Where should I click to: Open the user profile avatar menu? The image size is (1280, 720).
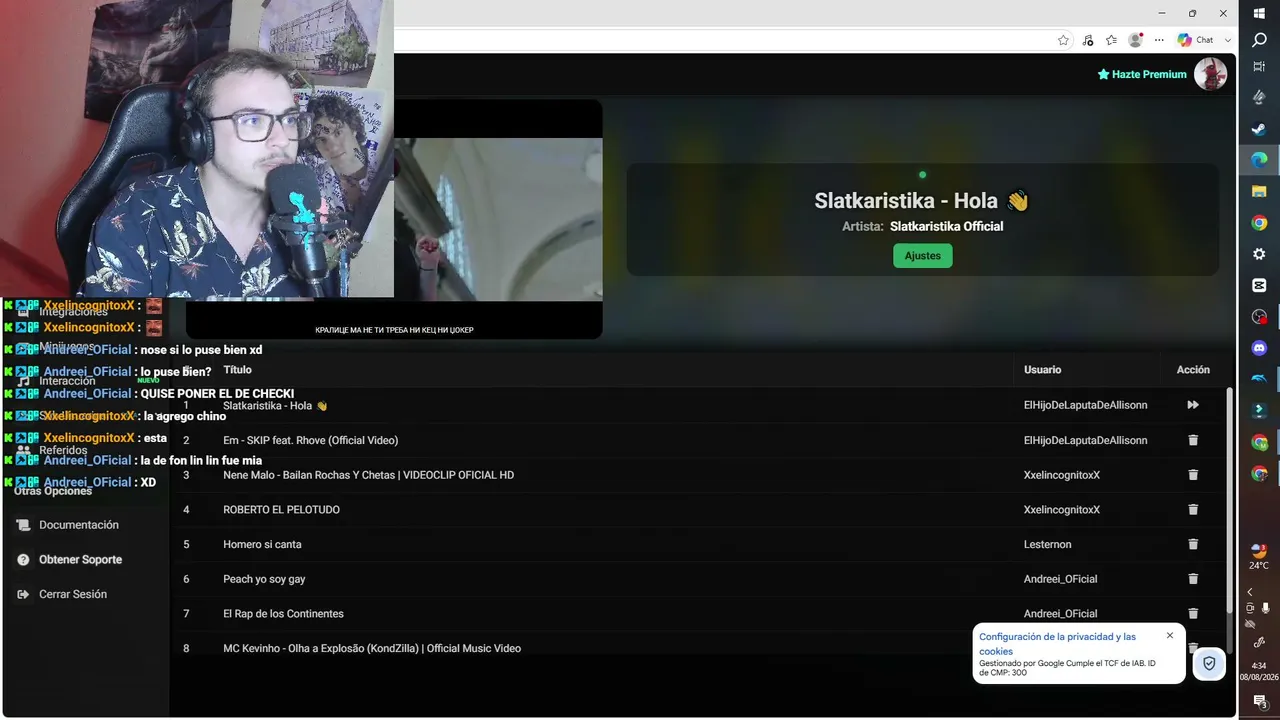[x=1210, y=74]
